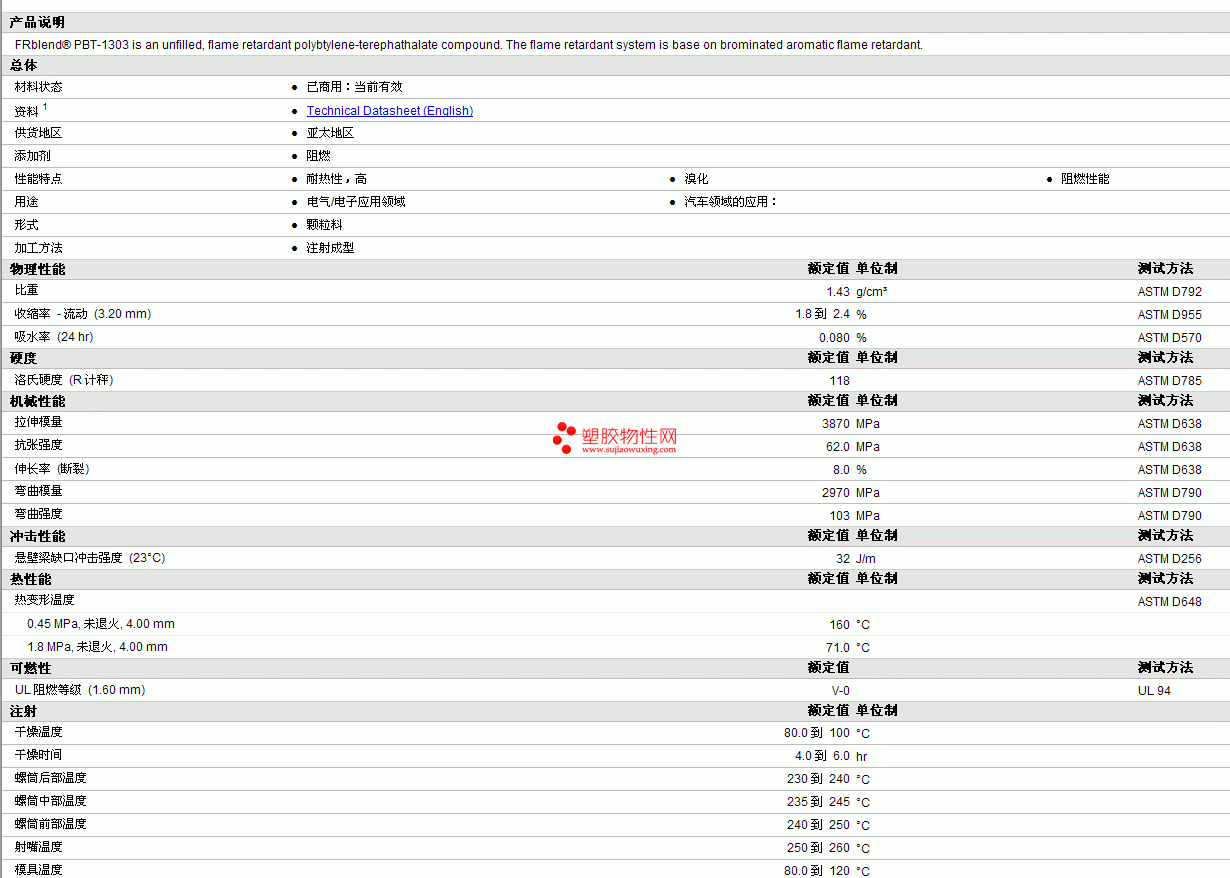This screenshot has height=878, width=1230.
Task: Select the 干燥温度 row label
Action: point(38,732)
